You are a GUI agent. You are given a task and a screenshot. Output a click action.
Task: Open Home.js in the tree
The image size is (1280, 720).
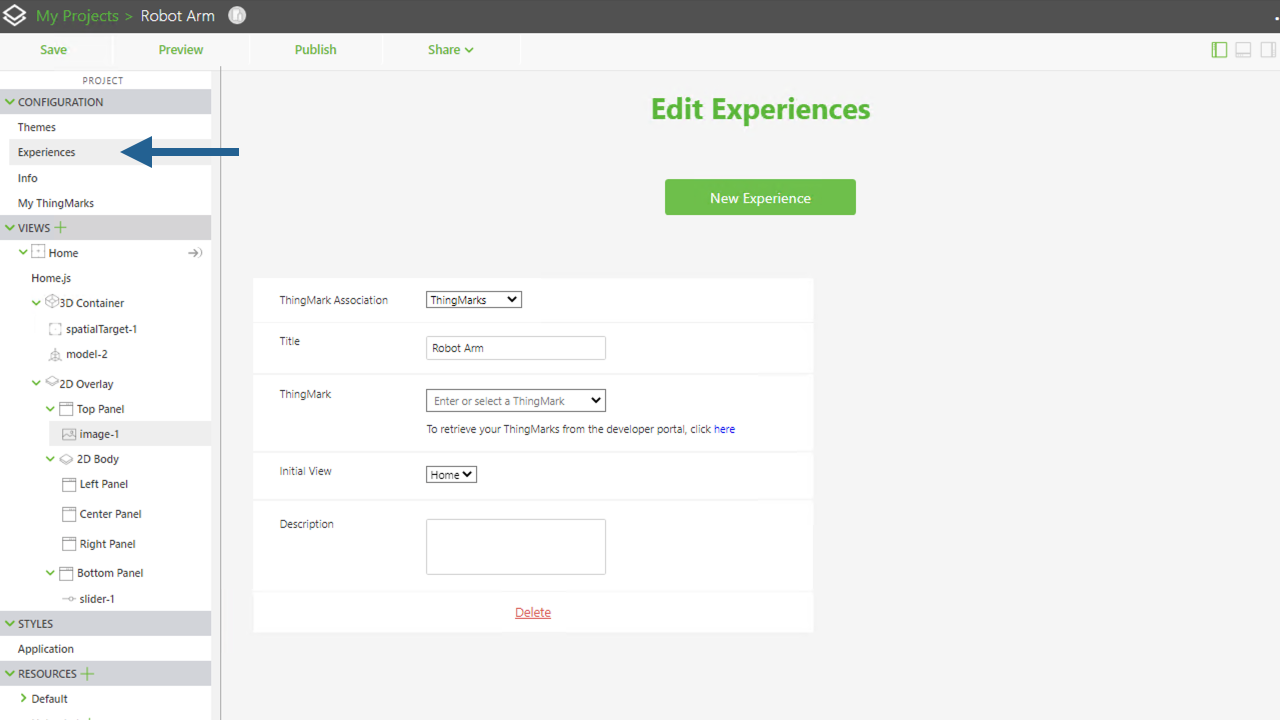pos(51,278)
